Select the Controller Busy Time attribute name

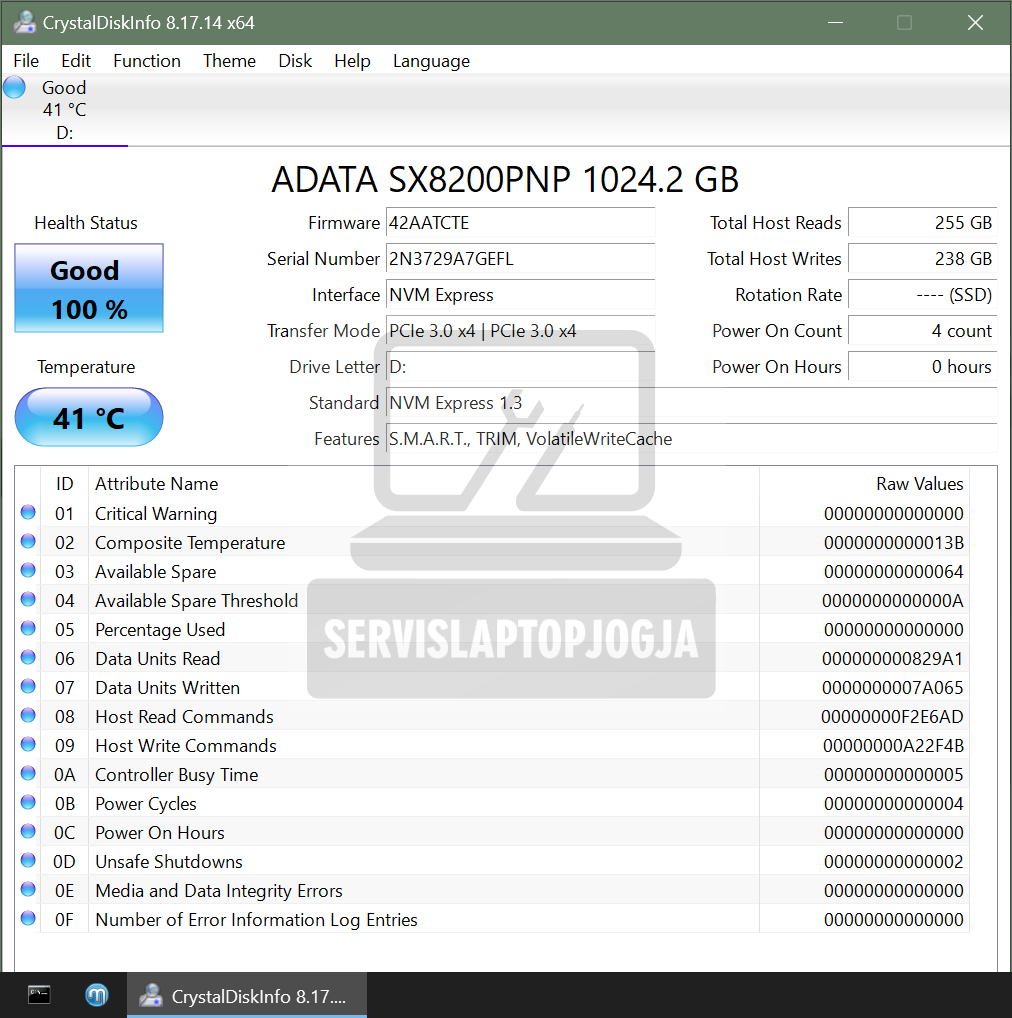point(177,775)
